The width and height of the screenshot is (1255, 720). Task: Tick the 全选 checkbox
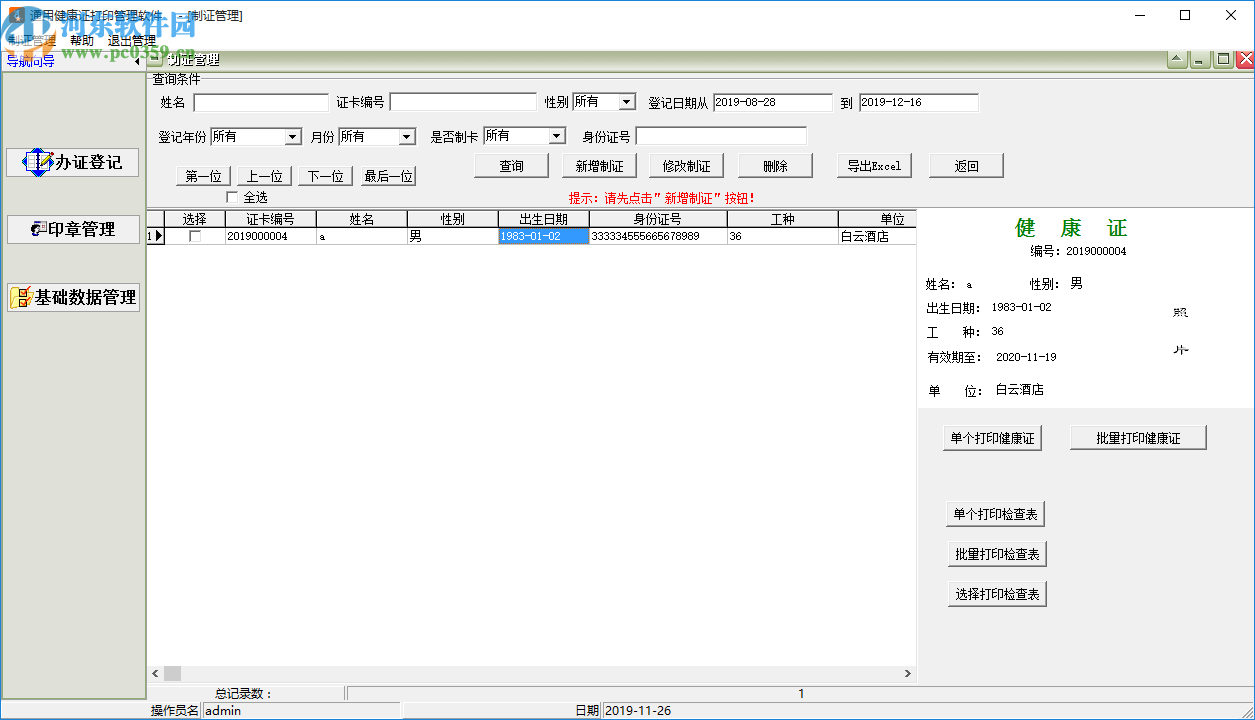[232, 197]
